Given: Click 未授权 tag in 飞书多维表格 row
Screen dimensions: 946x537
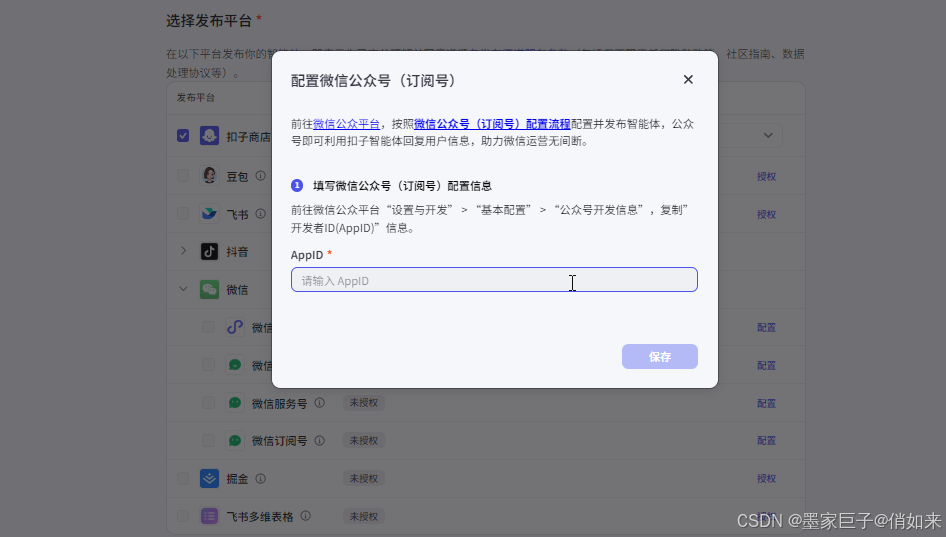Looking at the screenshot, I should (364, 516).
